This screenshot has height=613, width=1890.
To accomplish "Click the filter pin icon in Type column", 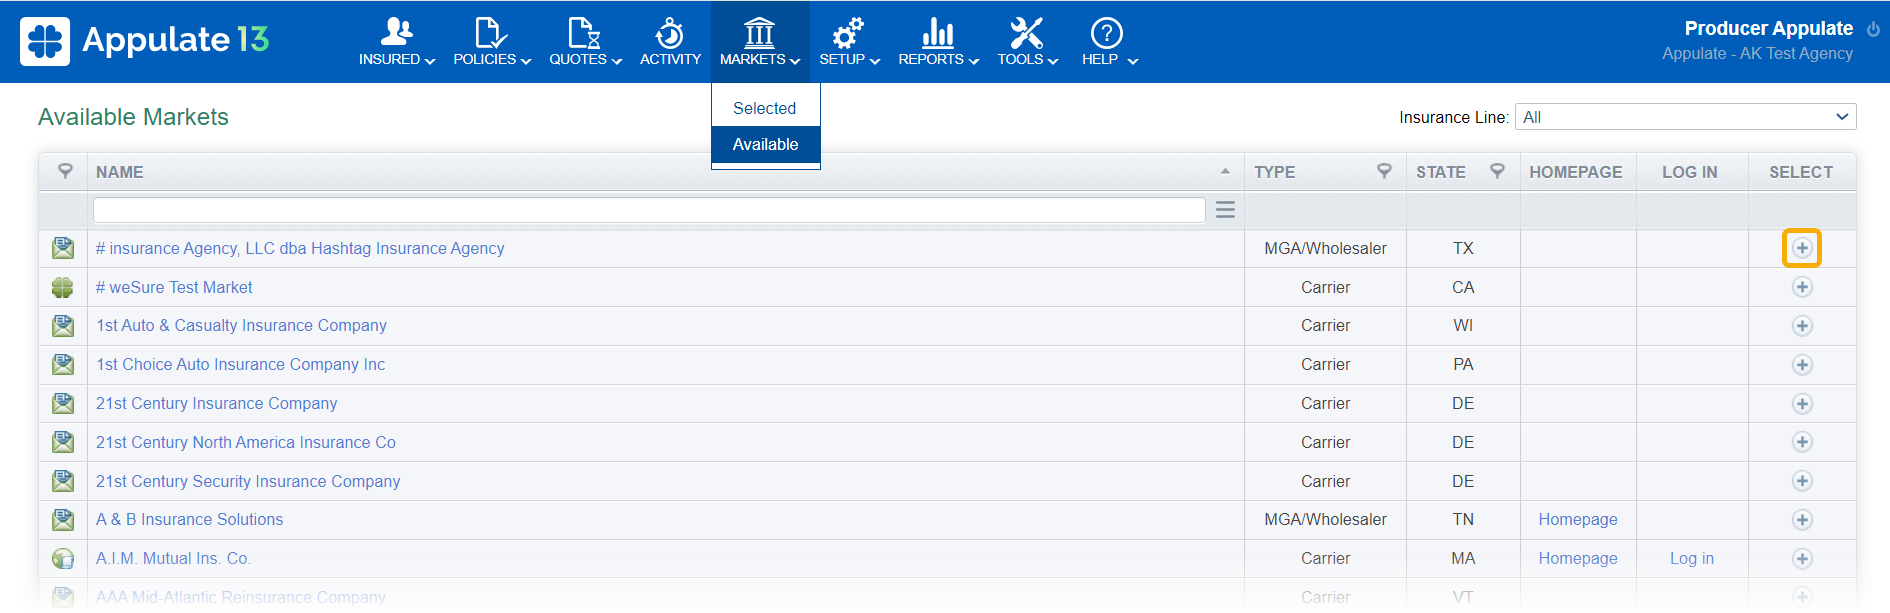I will [1384, 171].
